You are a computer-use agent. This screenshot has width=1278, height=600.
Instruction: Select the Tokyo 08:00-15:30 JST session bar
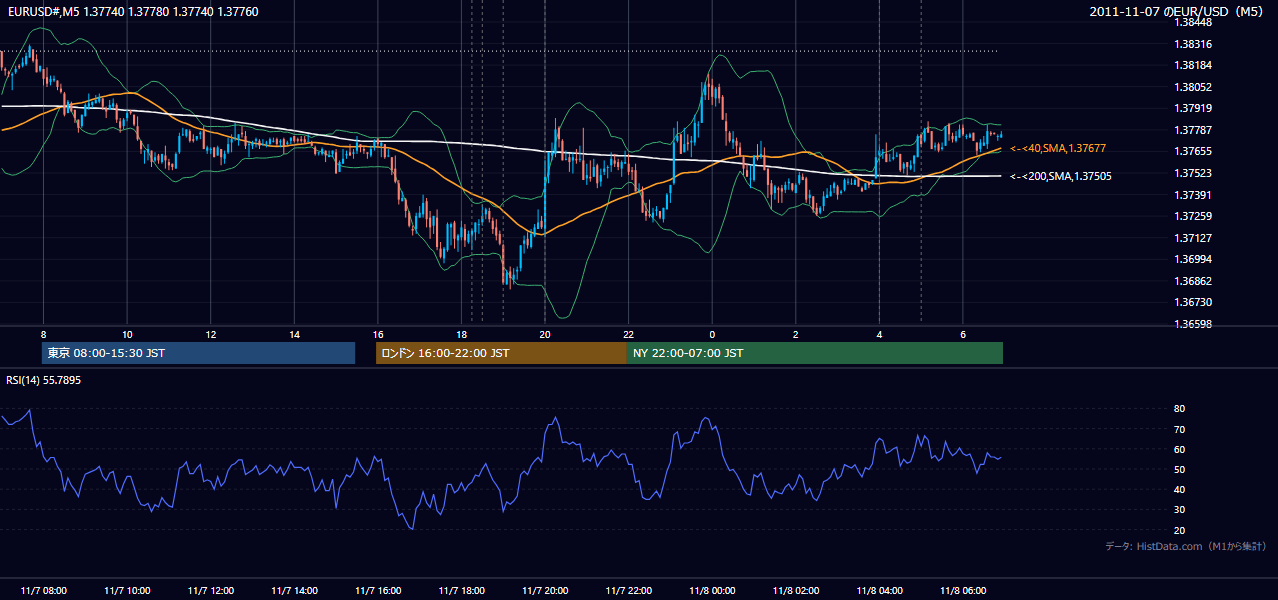(x=199, y=353)
